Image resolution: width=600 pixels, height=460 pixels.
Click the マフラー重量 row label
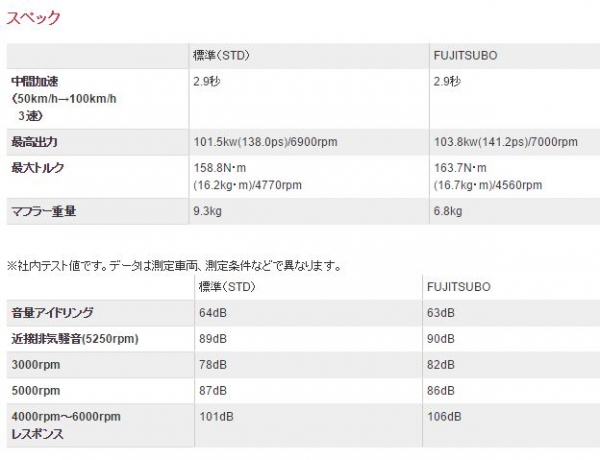[x=44, y=211]
